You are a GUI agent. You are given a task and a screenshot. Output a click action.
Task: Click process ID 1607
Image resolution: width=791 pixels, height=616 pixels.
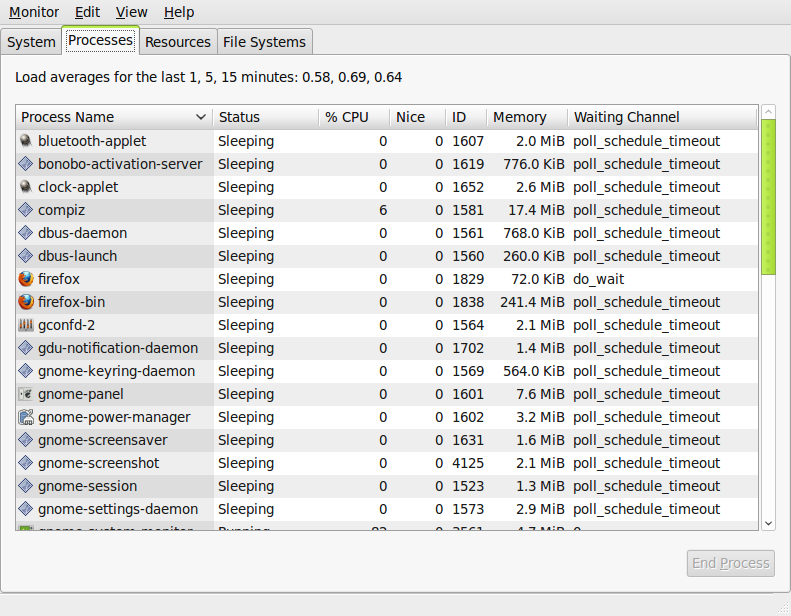tap(468, 141)
